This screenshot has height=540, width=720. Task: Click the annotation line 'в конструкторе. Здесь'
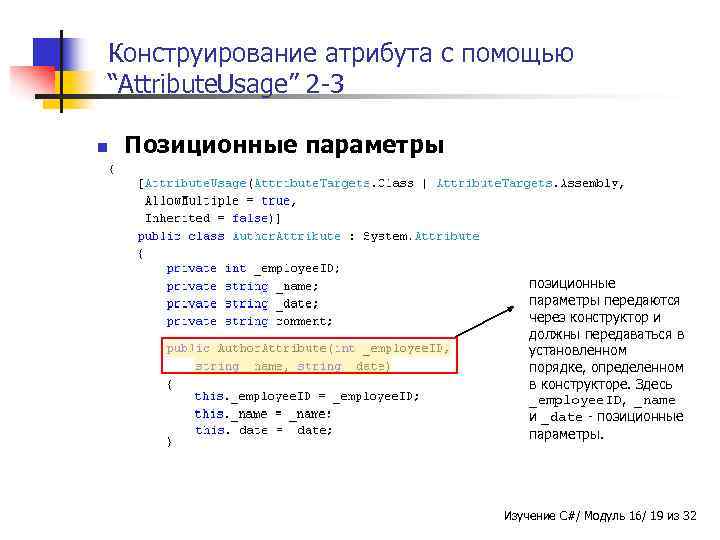coord(601,384)
